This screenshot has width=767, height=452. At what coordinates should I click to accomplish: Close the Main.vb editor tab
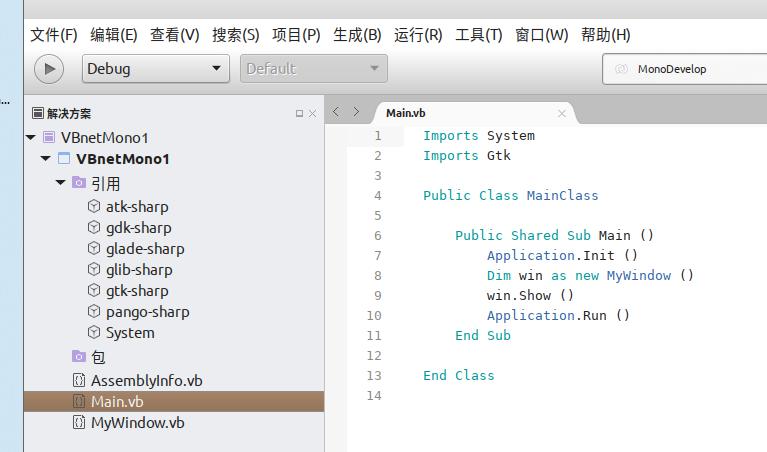pyautogui.click(x=562, y=114)
